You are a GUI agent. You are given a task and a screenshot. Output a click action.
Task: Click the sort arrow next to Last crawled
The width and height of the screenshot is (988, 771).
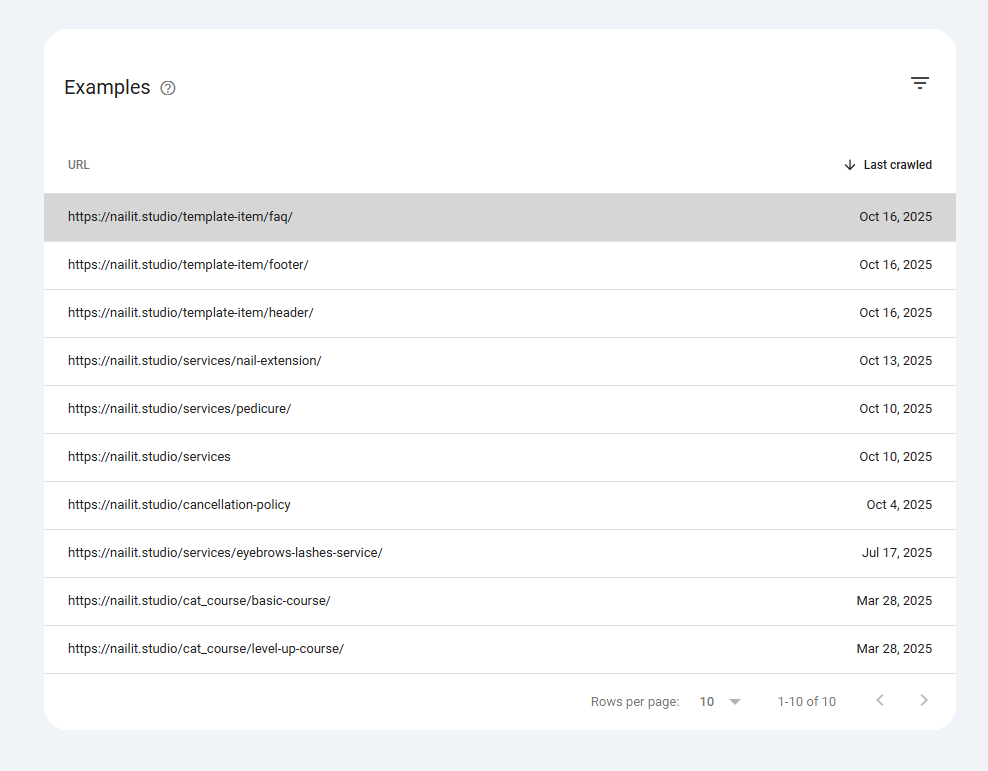pyautogui.click(x=850, y=165)
